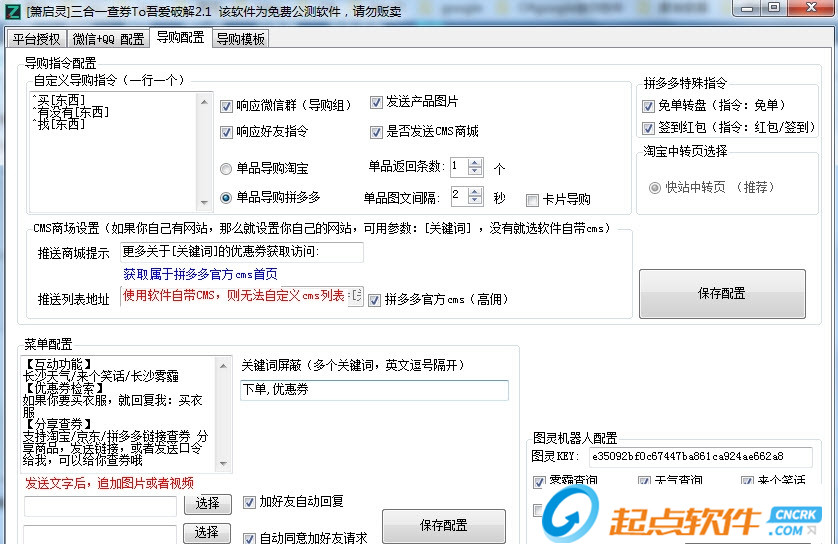
Task: Click 保存配置 button in 导购指令配置 section
Action: coord(722,294)
